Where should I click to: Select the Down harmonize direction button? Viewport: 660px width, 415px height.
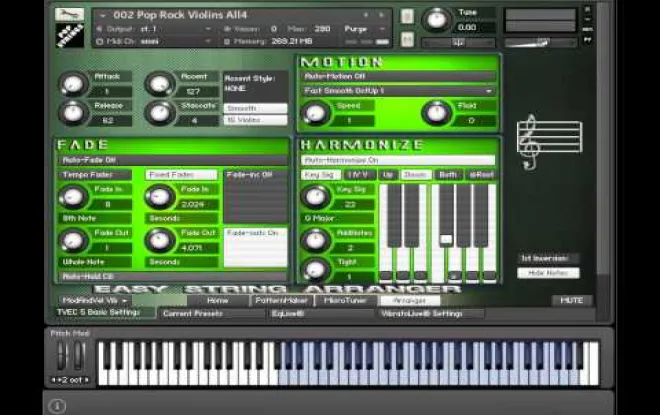coord(416,175)
